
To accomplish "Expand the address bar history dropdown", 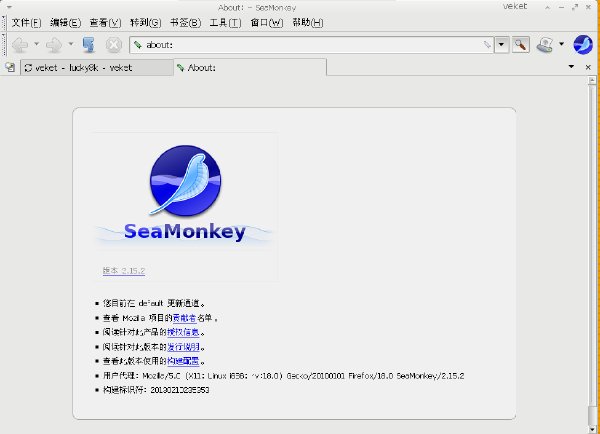I will 501,45.
